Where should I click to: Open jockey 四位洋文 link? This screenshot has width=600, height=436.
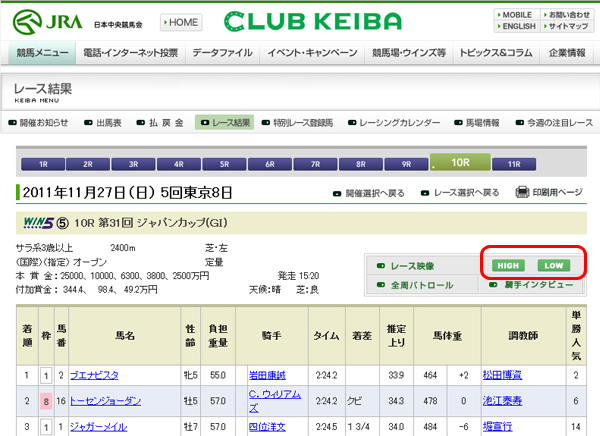[x=267, y=427]
